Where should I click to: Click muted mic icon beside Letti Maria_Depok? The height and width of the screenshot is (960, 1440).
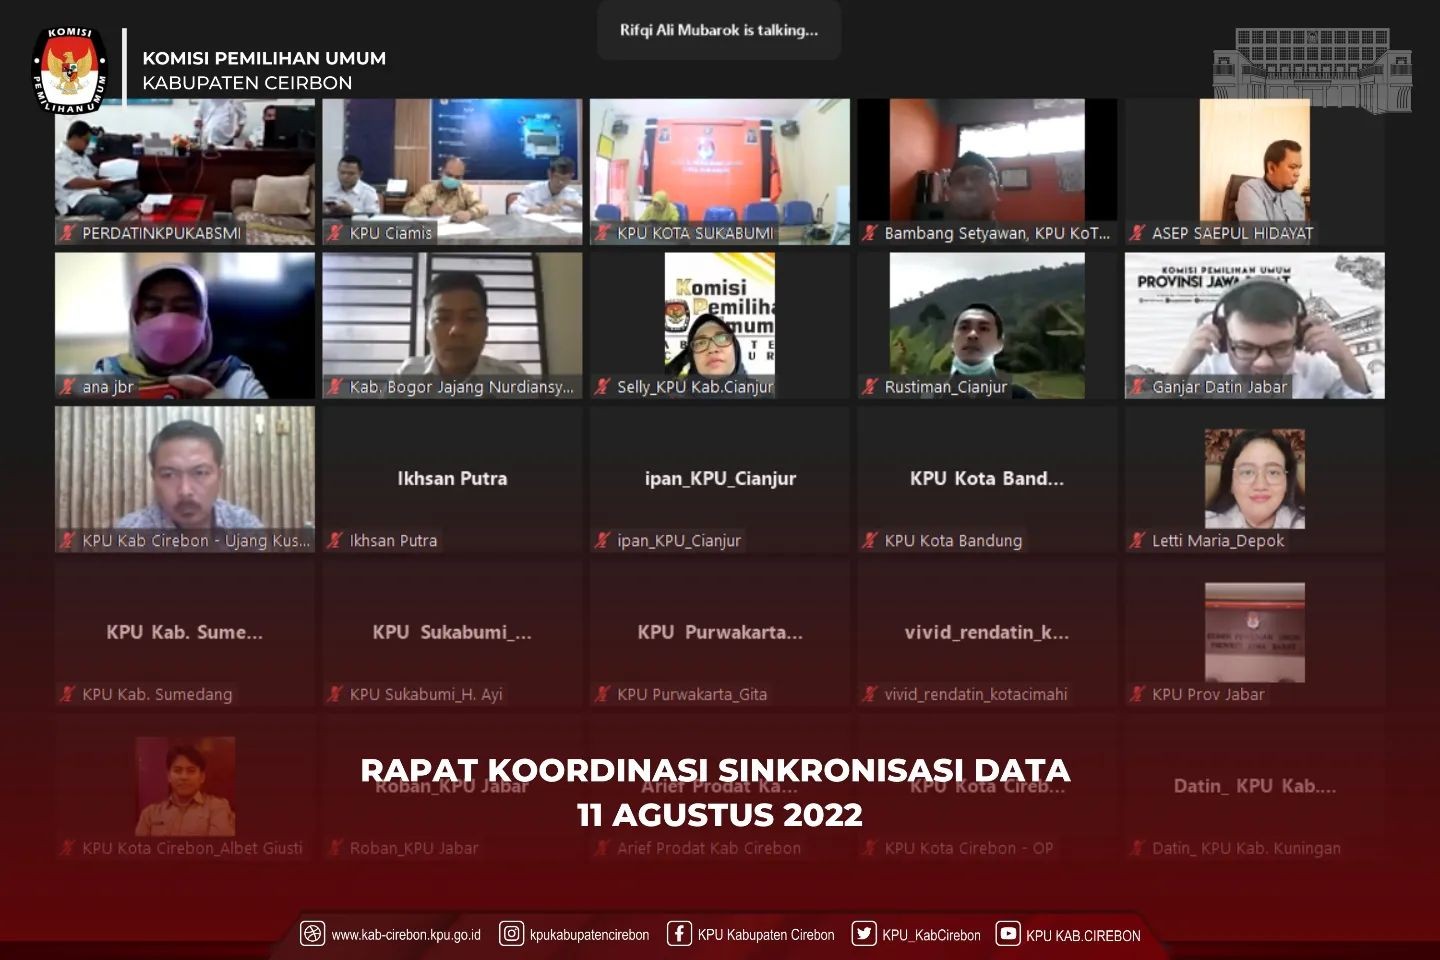1137,541
